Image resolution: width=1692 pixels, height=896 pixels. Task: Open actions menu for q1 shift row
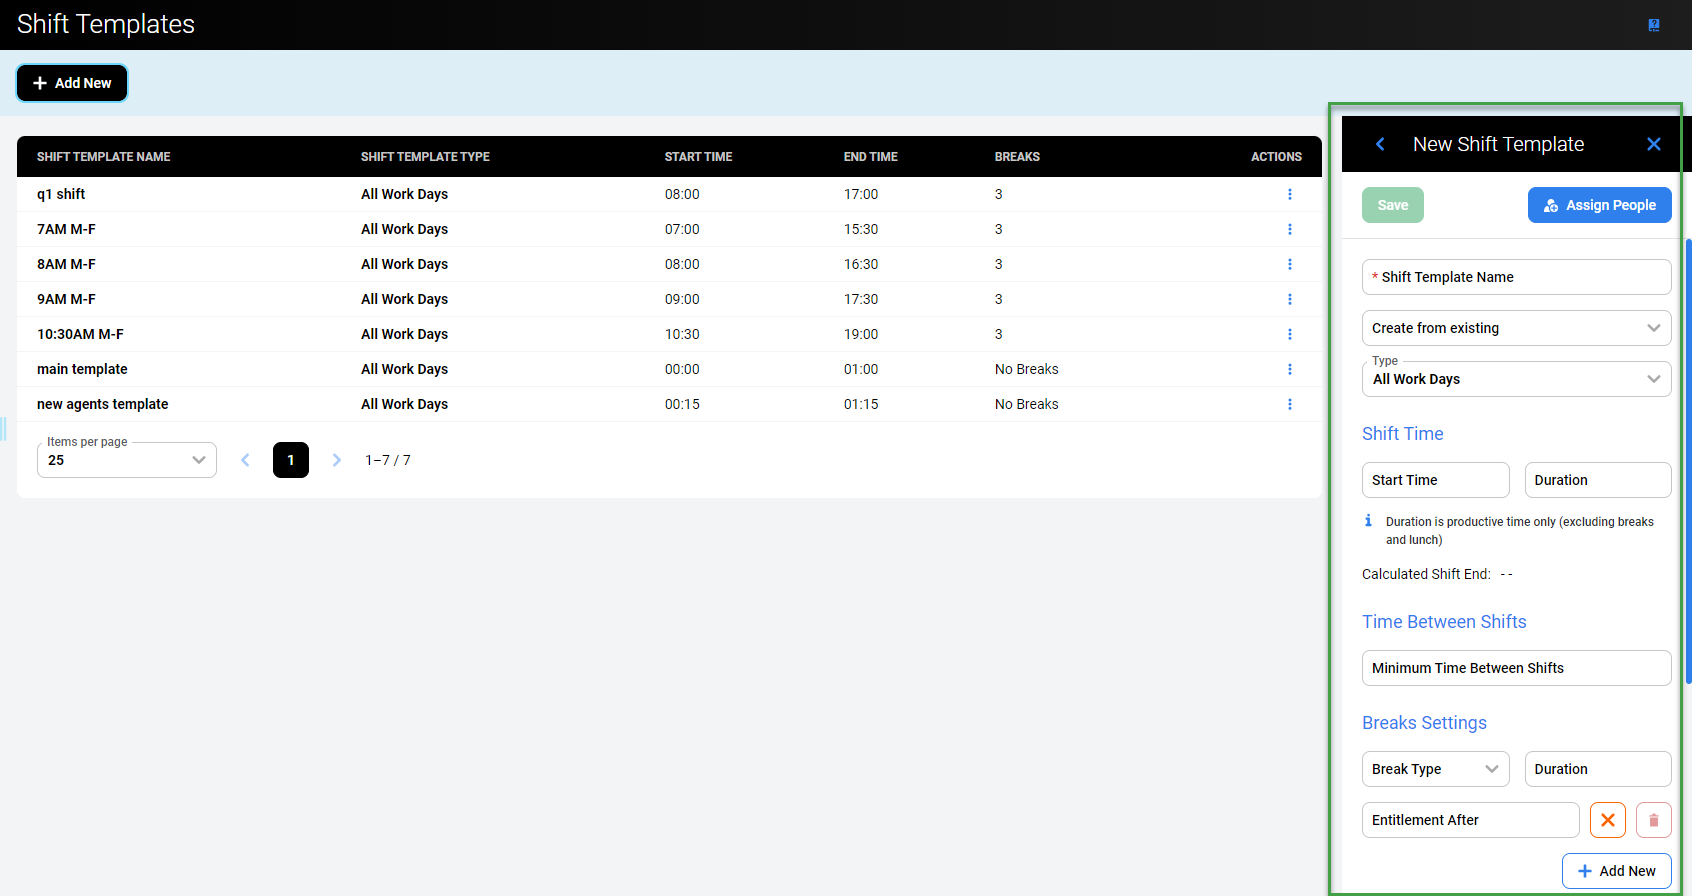(1289, 194)
